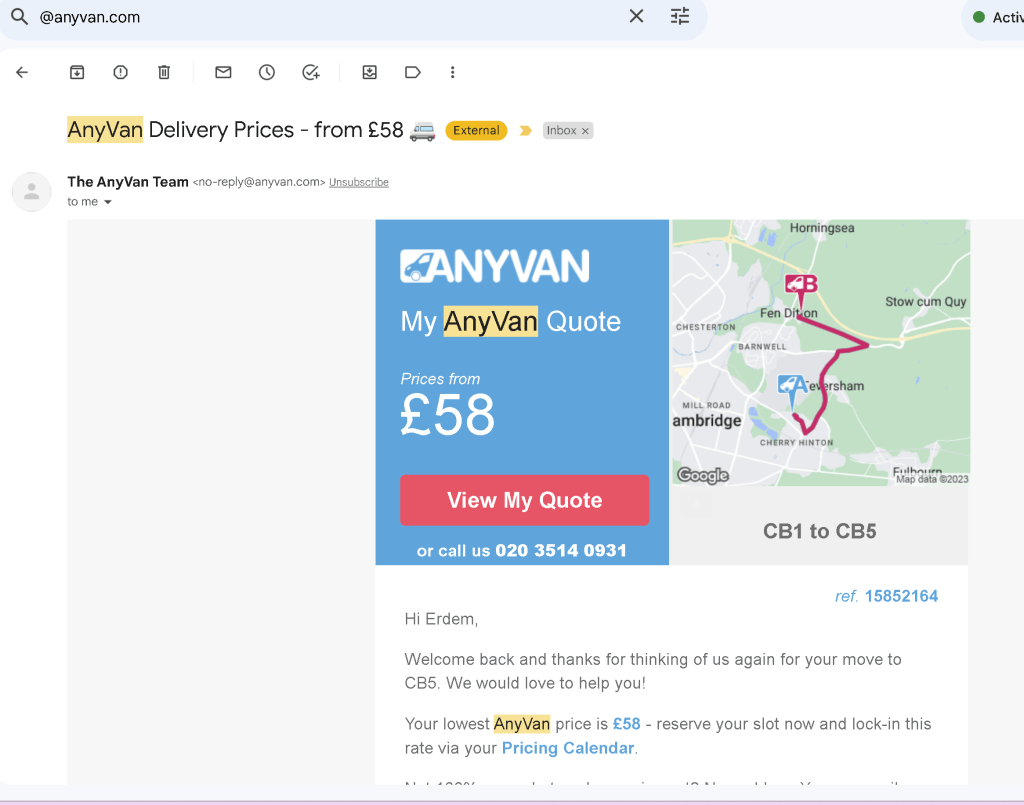This screenshot has height=805, width=1024.
Task: Add this email to Tasks
Action: tap(311, 72)
